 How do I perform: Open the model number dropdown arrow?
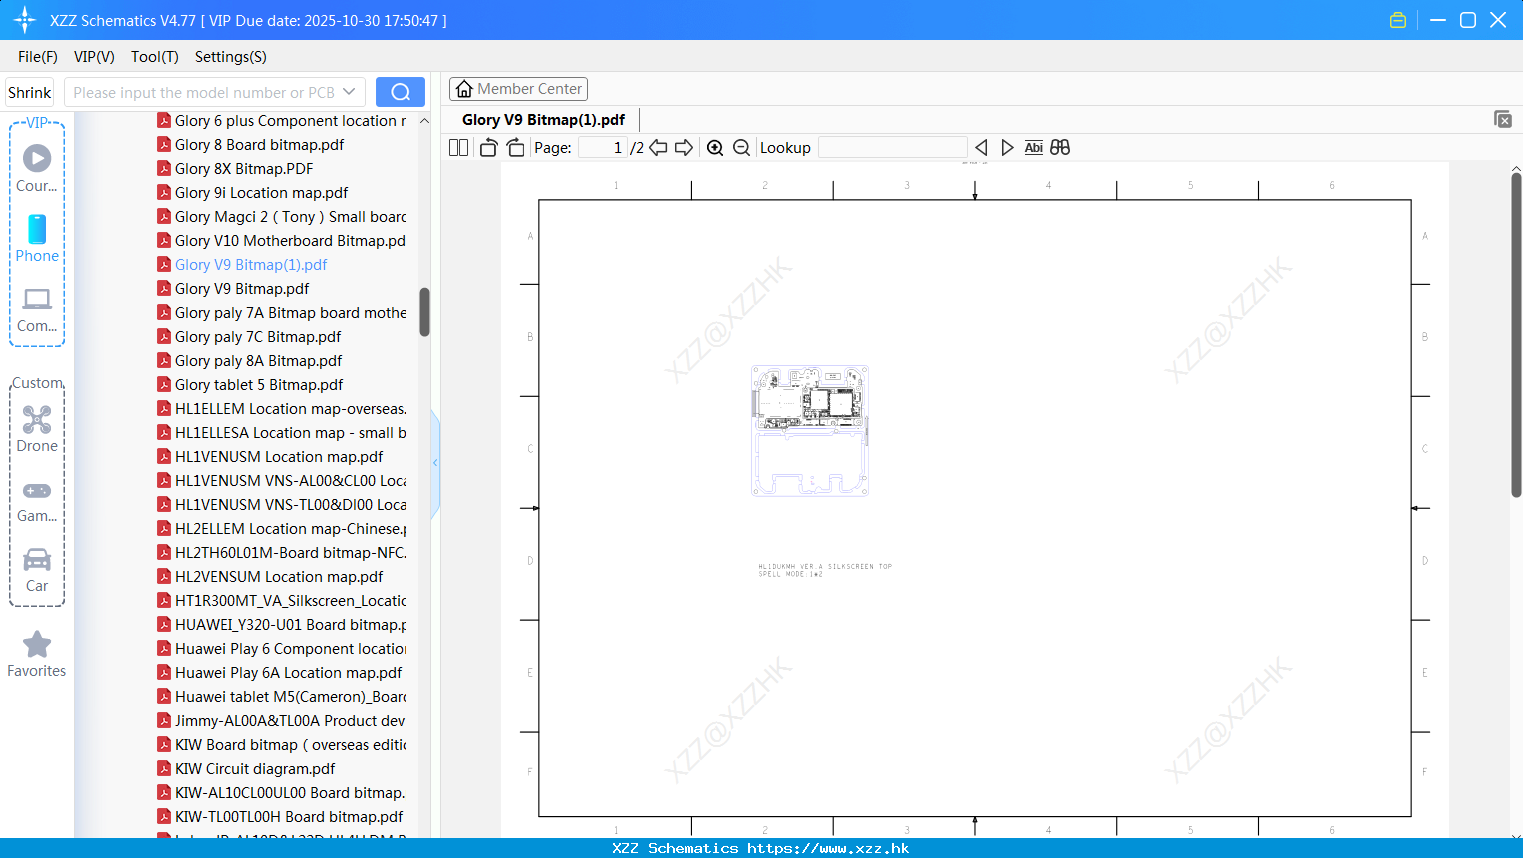(349, 92)
